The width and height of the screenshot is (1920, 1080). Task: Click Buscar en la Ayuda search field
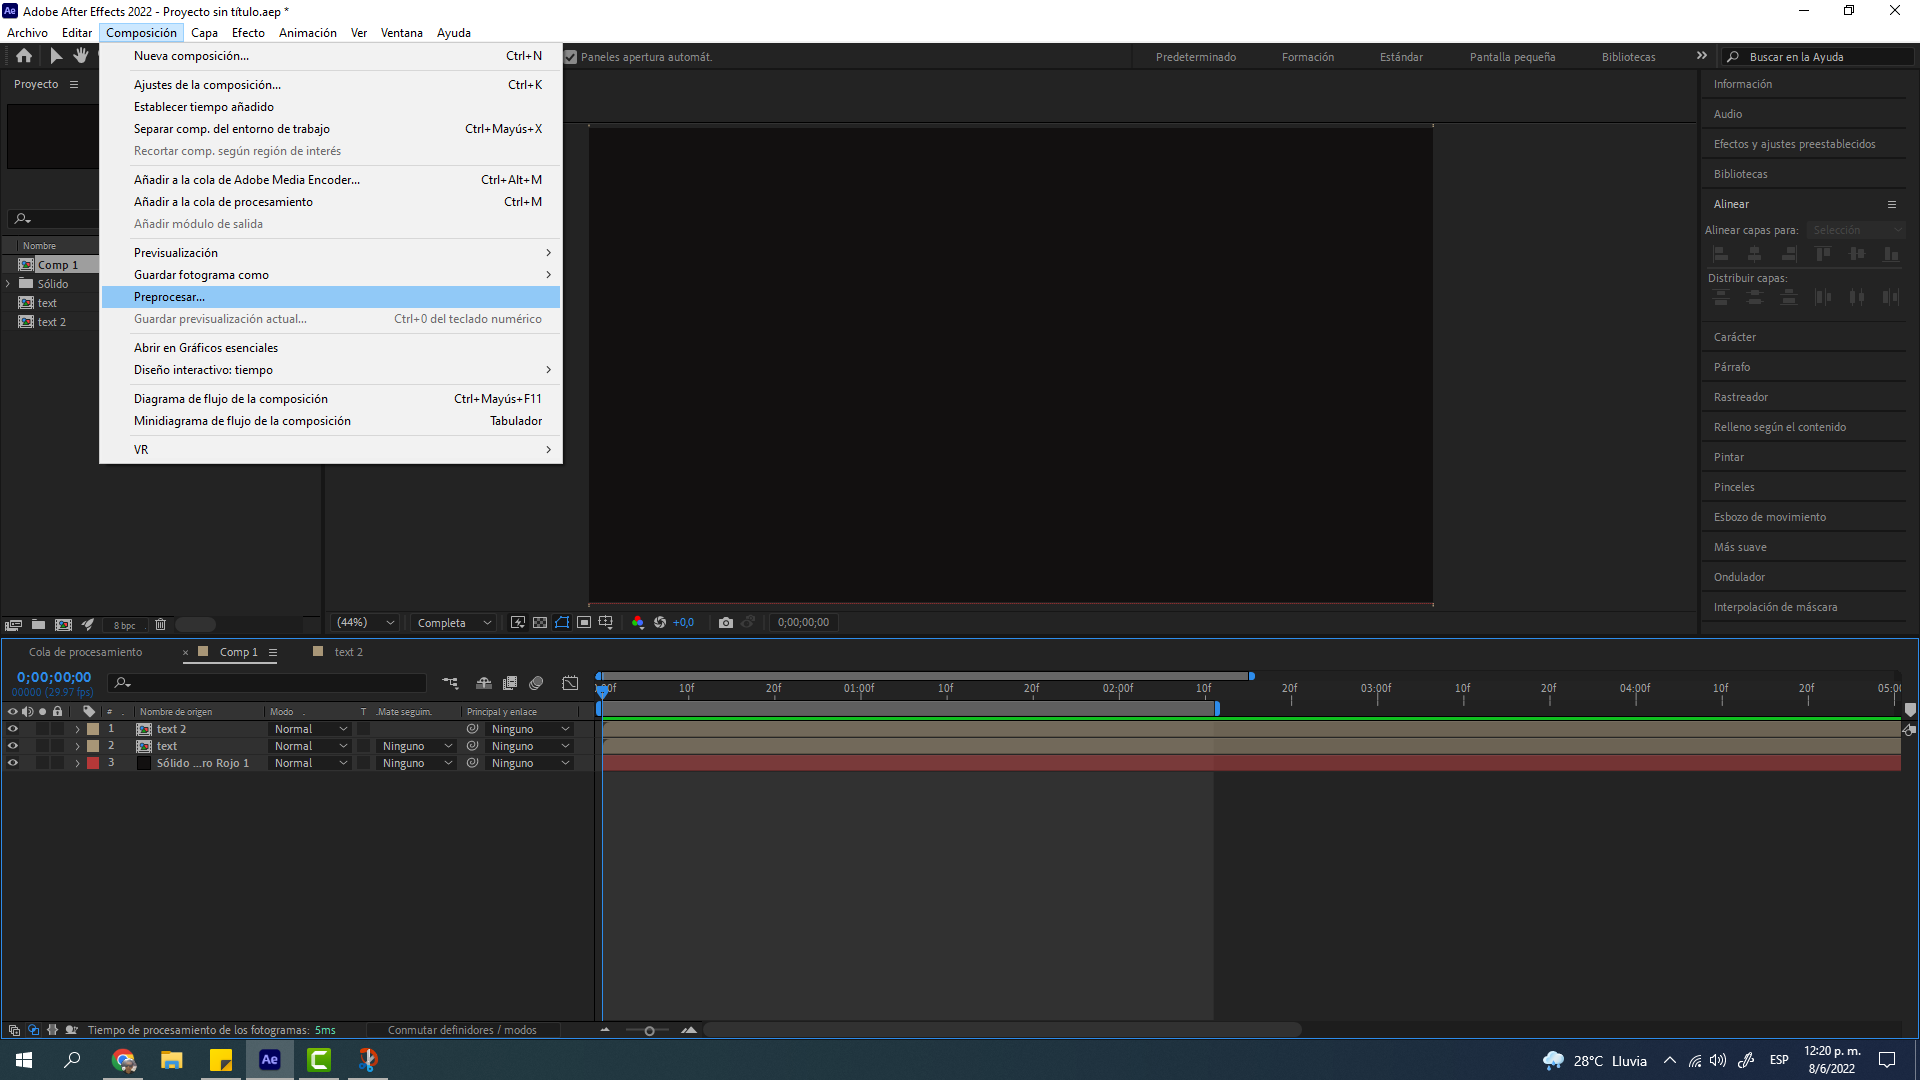pos(1818,57)
